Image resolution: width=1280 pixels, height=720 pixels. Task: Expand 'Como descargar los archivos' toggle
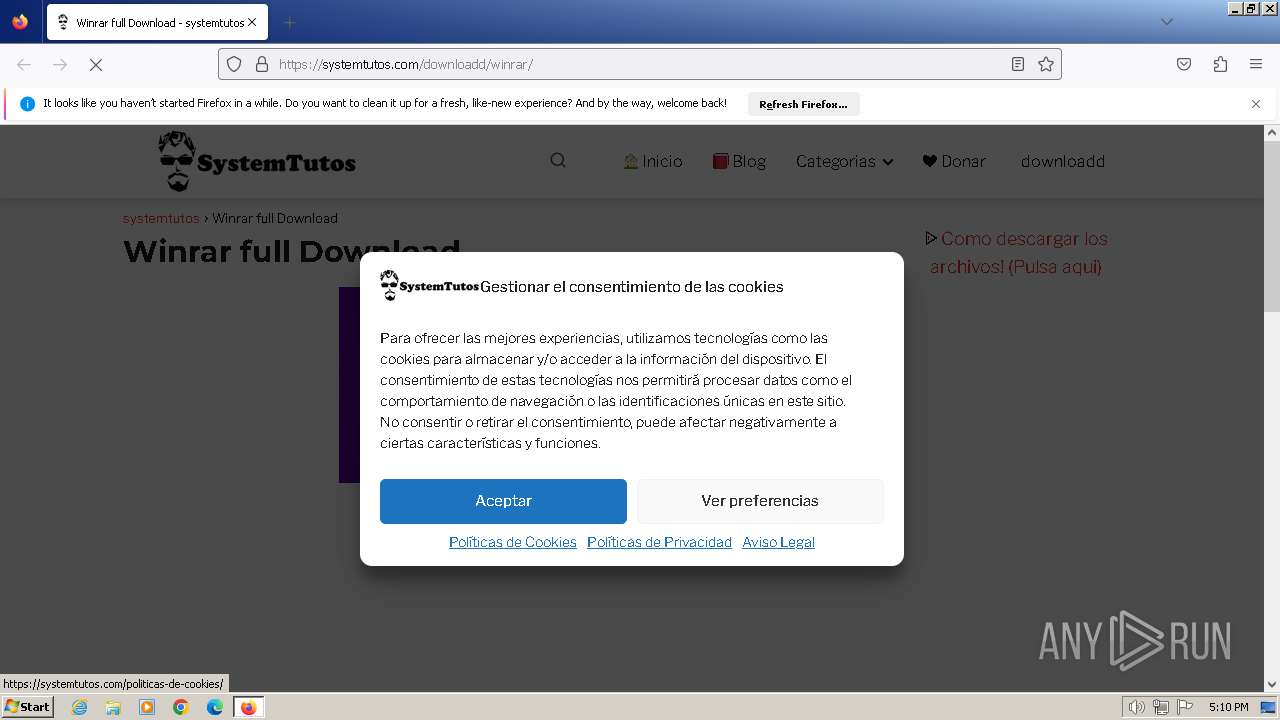pos(1018,252)
